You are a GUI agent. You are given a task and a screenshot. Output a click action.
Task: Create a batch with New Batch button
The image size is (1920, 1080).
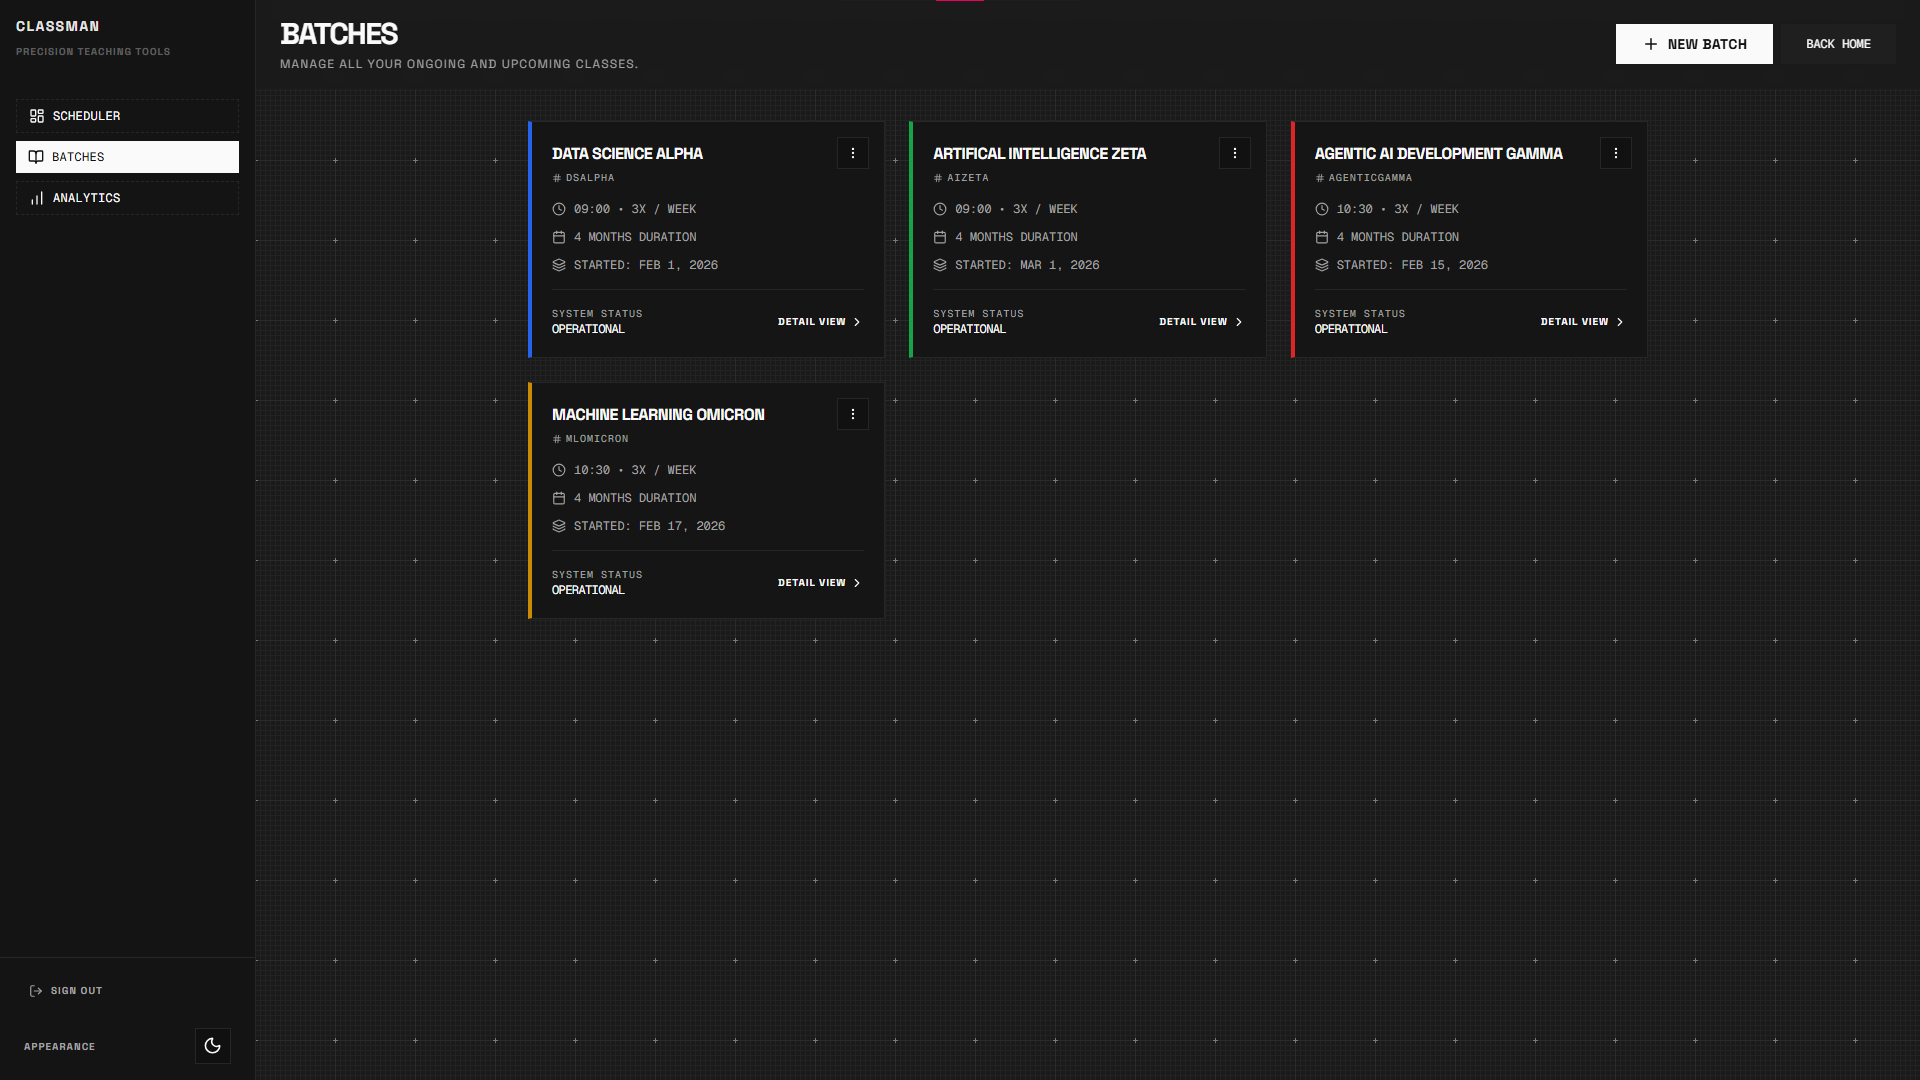[1694, 44]
